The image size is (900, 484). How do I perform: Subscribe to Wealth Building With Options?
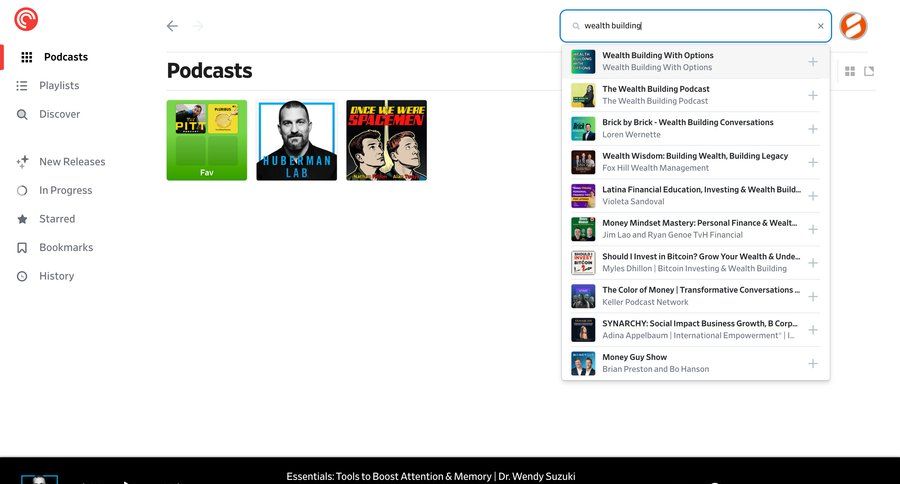pos(813,61)
